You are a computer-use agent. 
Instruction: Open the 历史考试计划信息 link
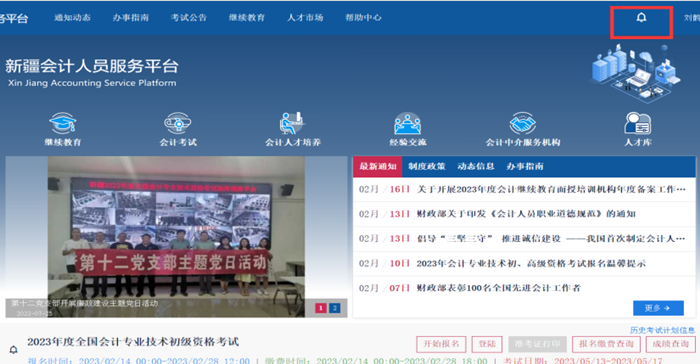pyautogui.click(x=662, y=330)
